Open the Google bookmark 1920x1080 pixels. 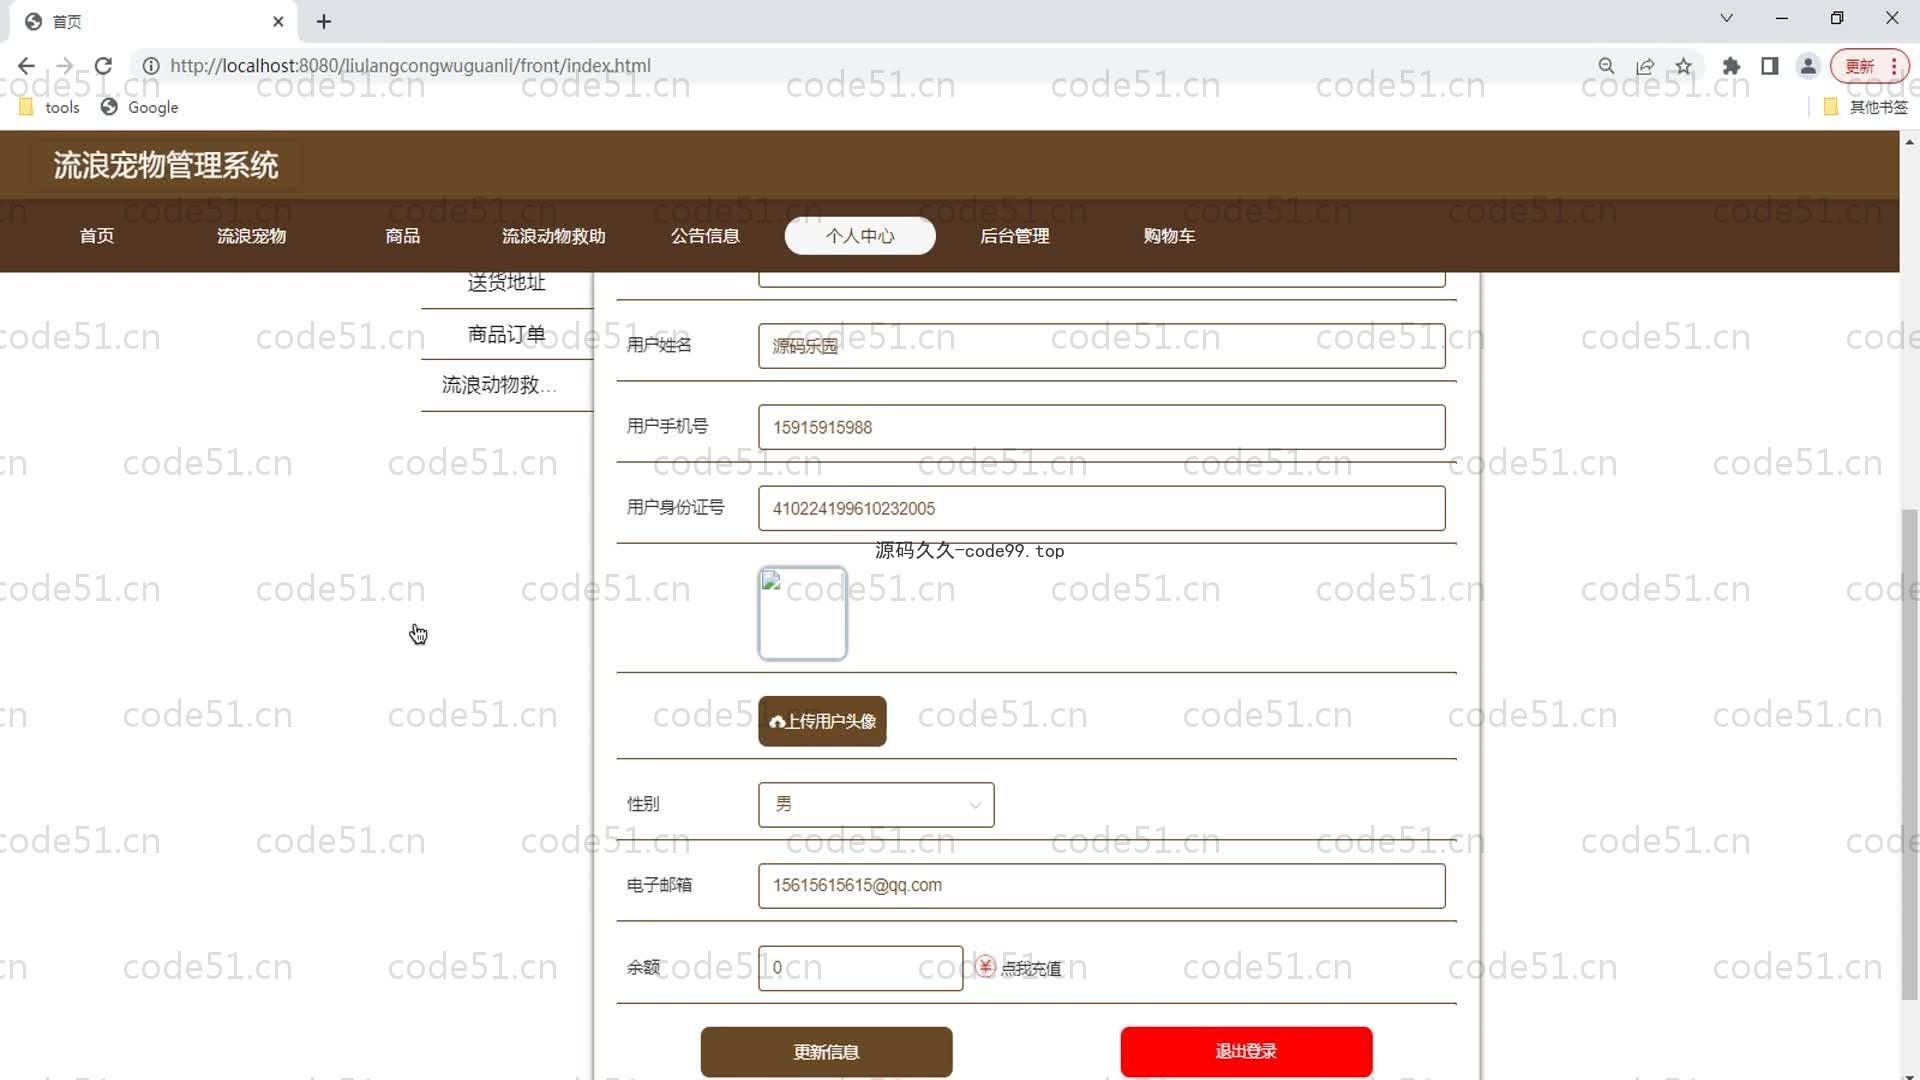139,107
